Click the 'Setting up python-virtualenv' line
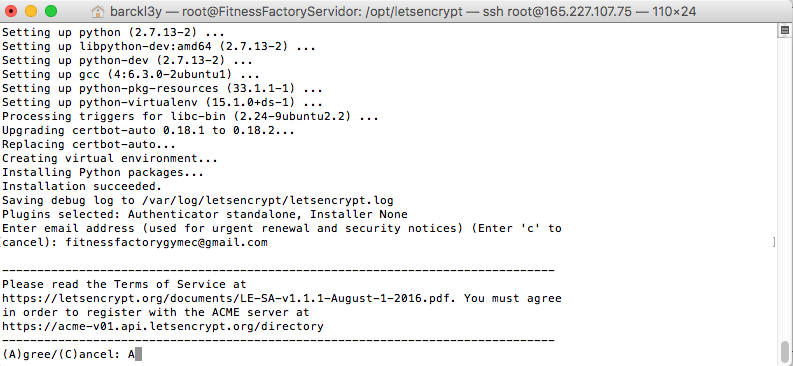Screen dimensions: 793x366 (x=163, y=102)
